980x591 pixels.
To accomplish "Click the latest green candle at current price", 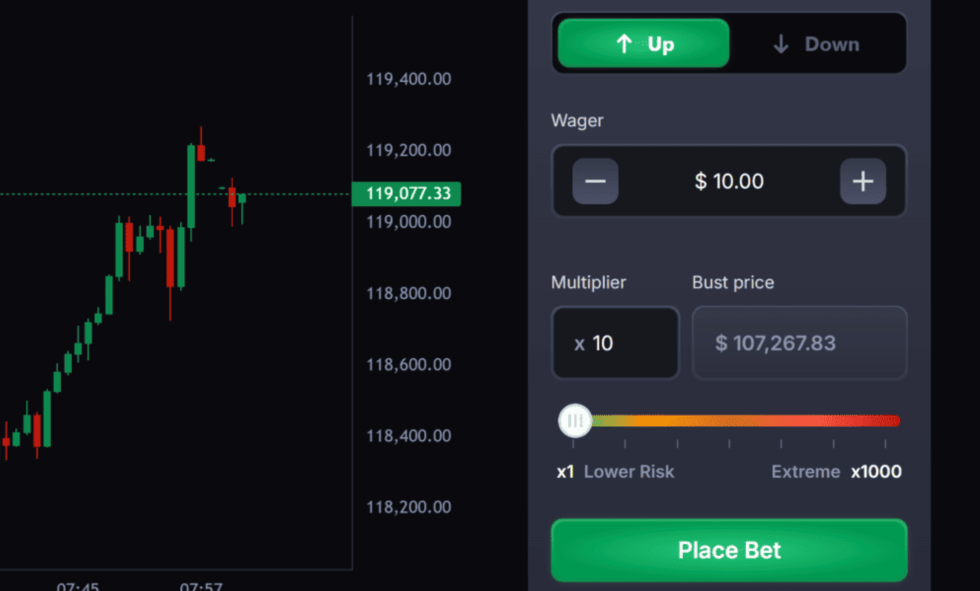I will (242, 199).
